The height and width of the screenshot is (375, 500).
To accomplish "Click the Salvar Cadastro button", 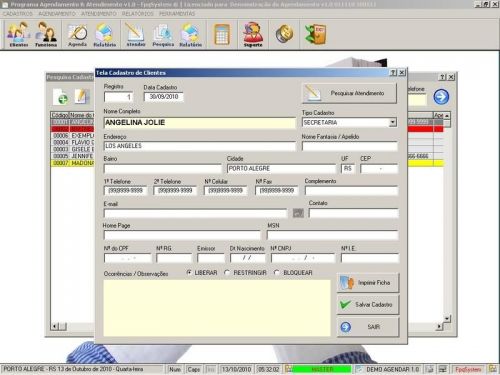I will click(x=368, y=305).
